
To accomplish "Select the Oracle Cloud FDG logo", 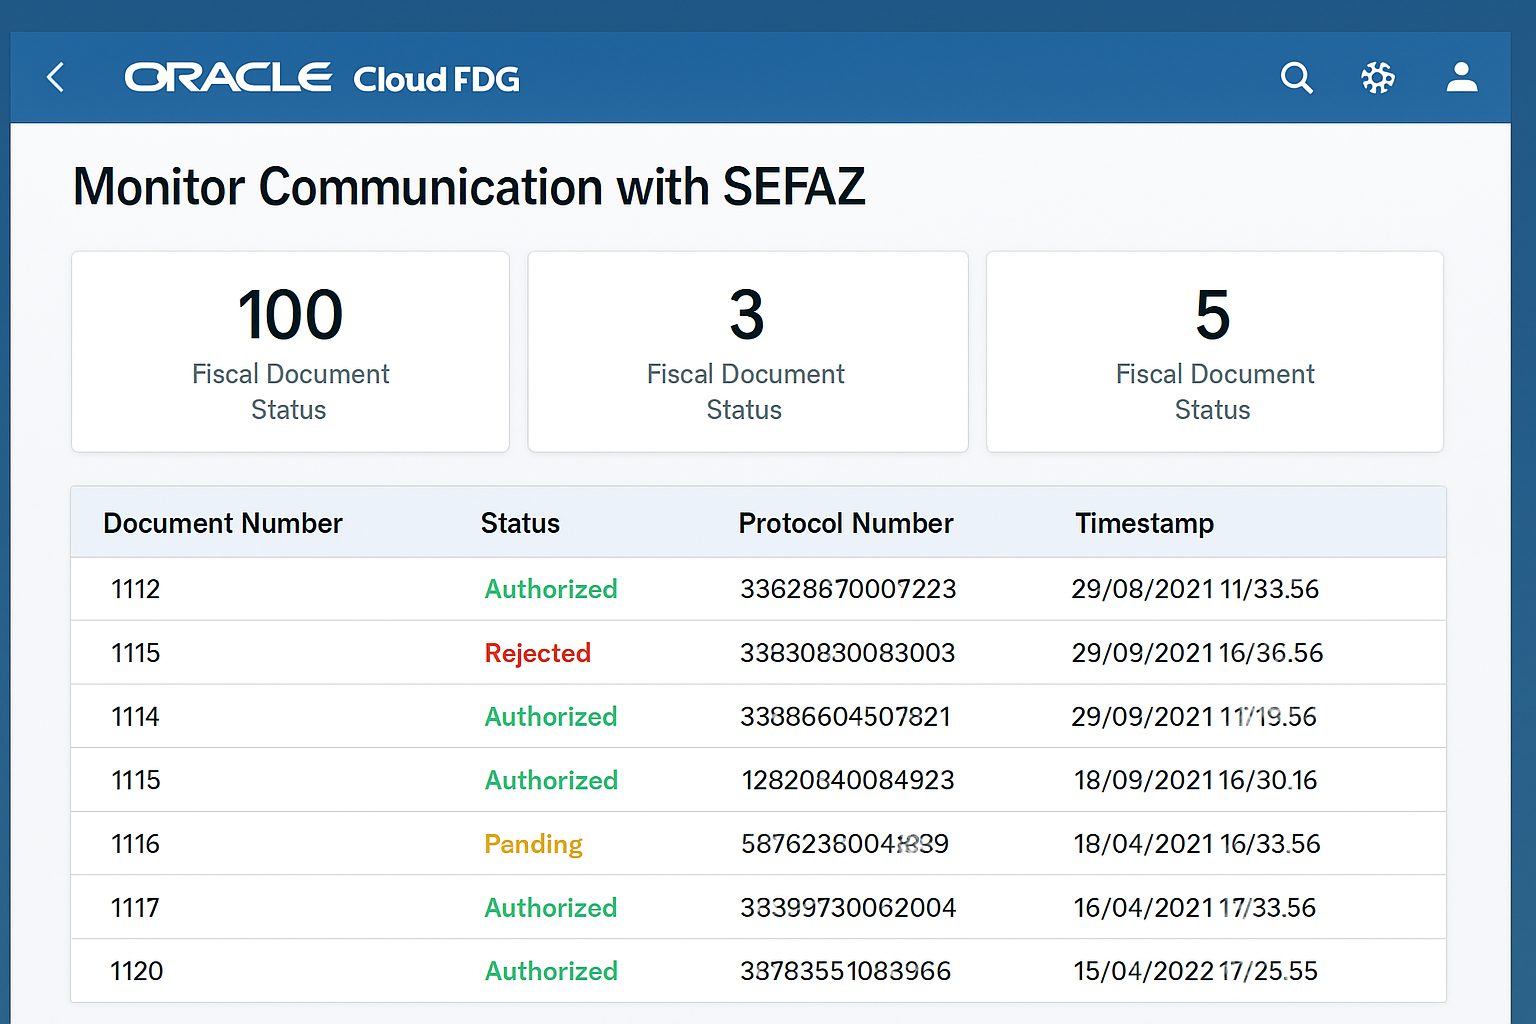I will pos(320,78).
